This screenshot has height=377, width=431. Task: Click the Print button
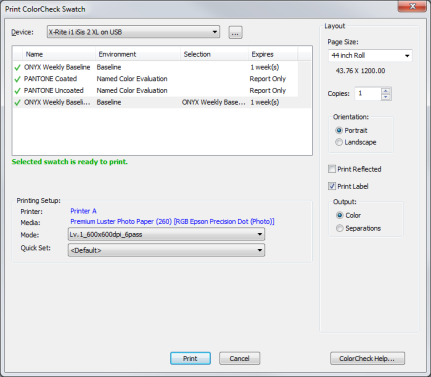[x=190, y=358]
